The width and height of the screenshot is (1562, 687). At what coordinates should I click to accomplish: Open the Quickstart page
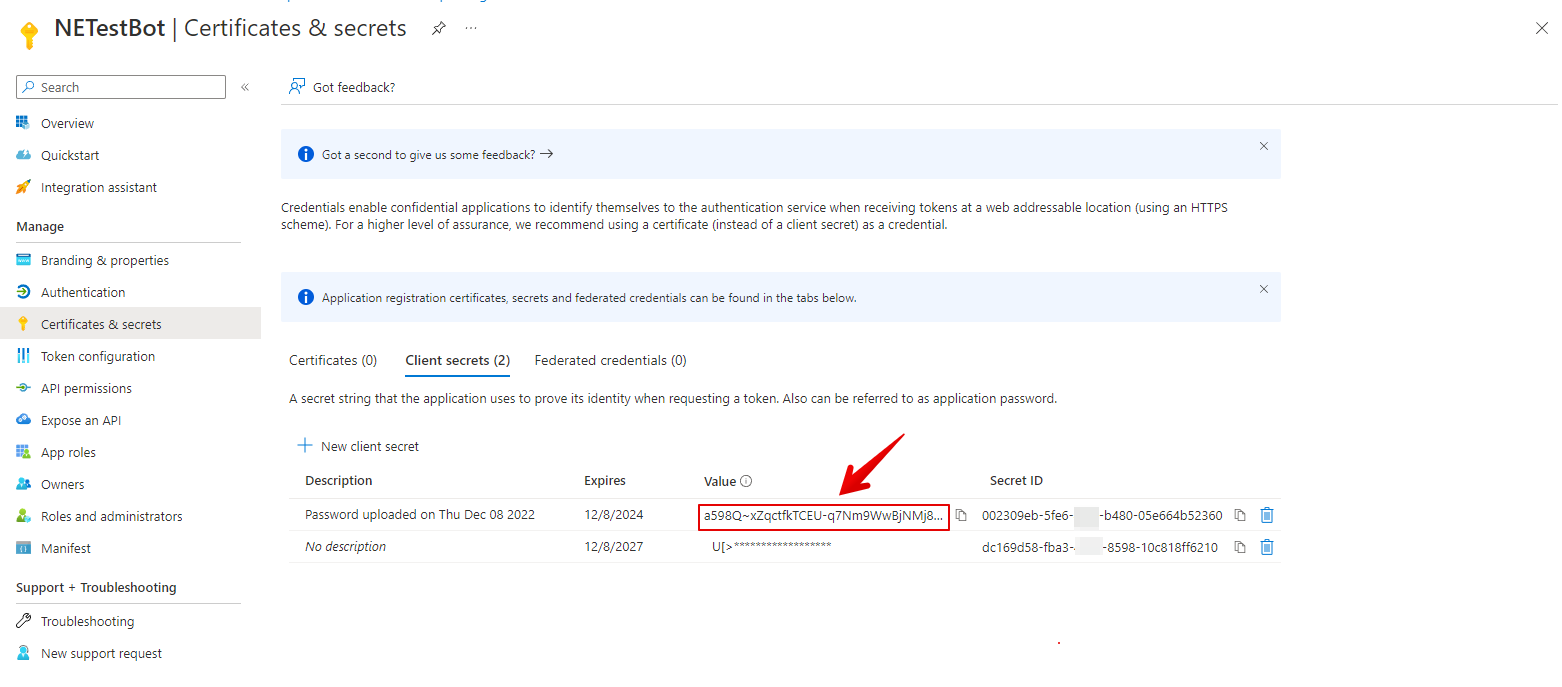click(70, 155)
